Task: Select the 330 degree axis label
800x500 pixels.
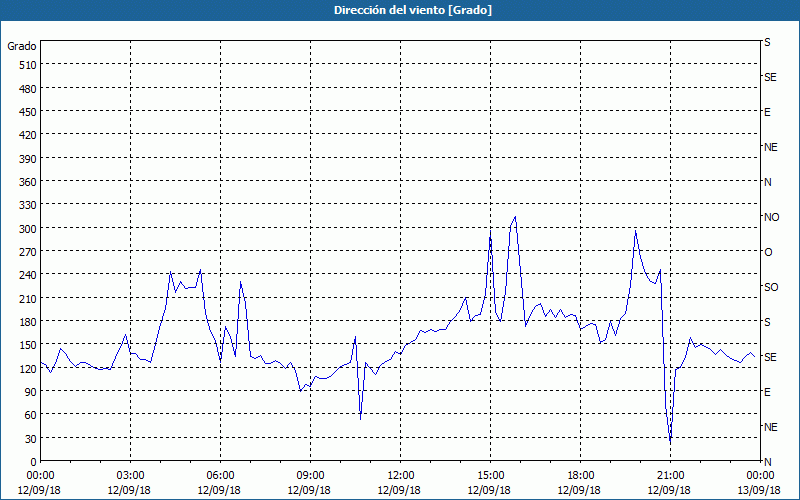Action: pyautogui.click(x=28, y=205)
